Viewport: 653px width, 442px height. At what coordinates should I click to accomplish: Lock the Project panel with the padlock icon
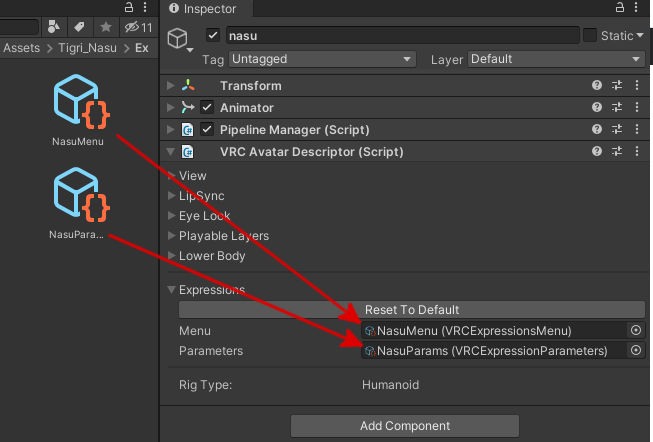tap(129, 7)
